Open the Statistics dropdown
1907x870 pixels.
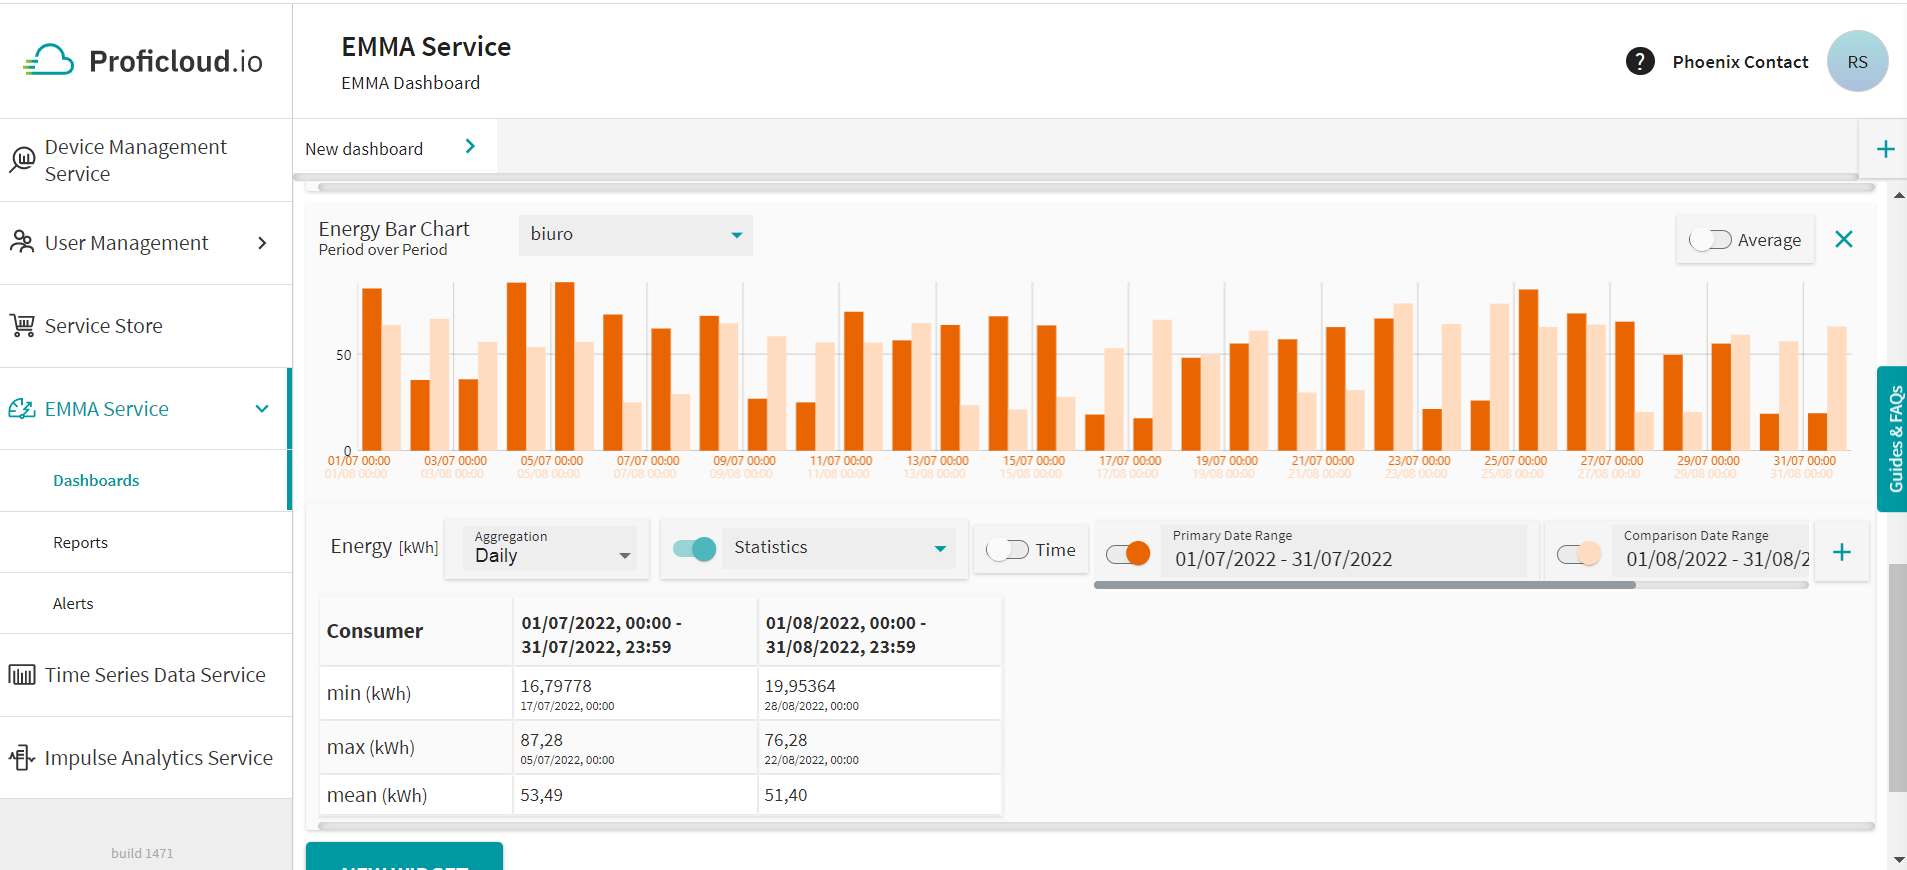pyautogui.click(x=838, y=548)
